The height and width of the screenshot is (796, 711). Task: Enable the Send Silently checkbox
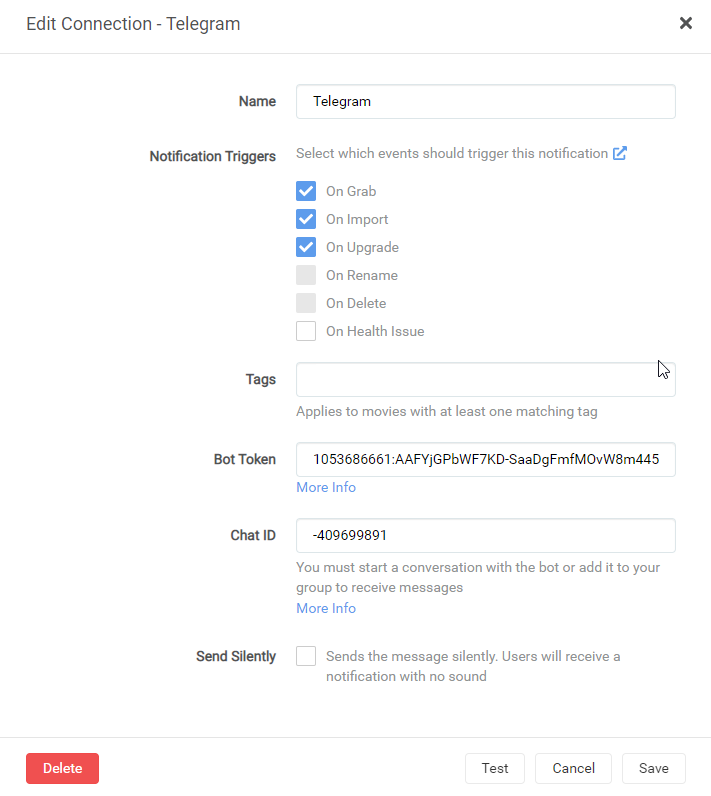click(x=306, y=656)
